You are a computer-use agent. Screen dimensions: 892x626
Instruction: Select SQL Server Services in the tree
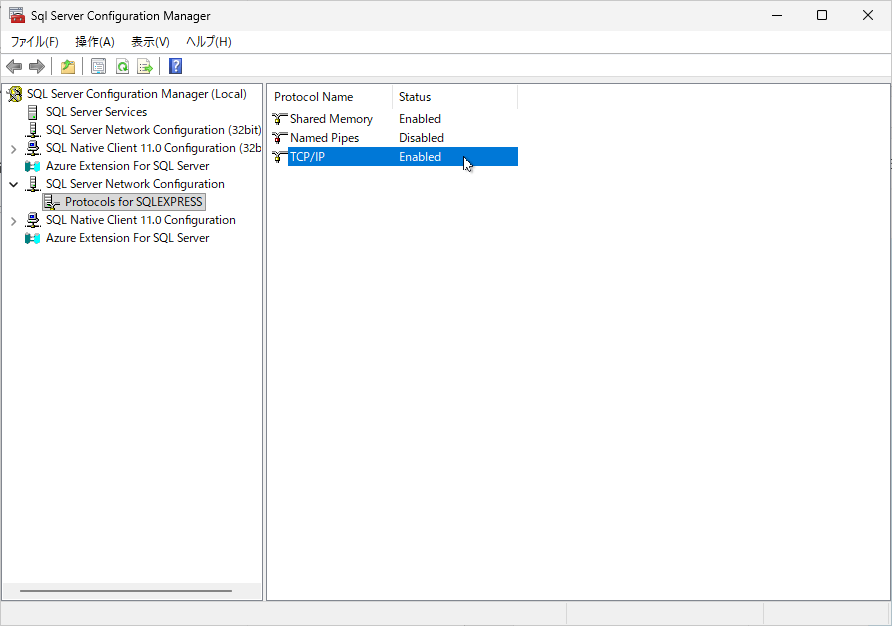point(96,112)
